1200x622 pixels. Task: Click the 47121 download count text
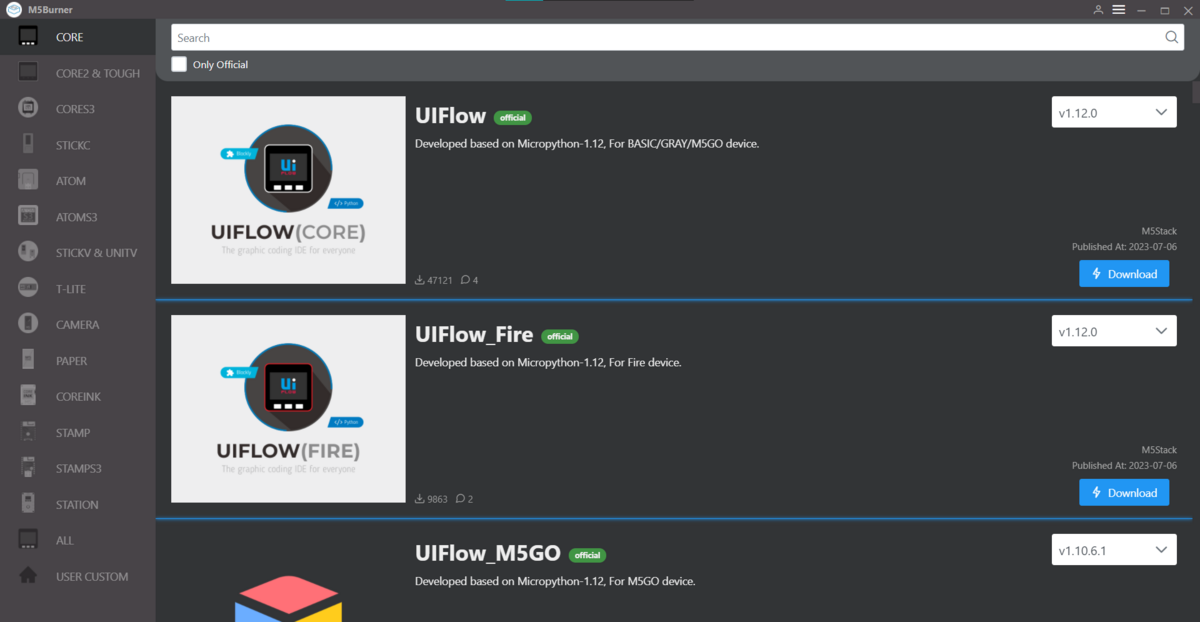click(x=440, y=281)
